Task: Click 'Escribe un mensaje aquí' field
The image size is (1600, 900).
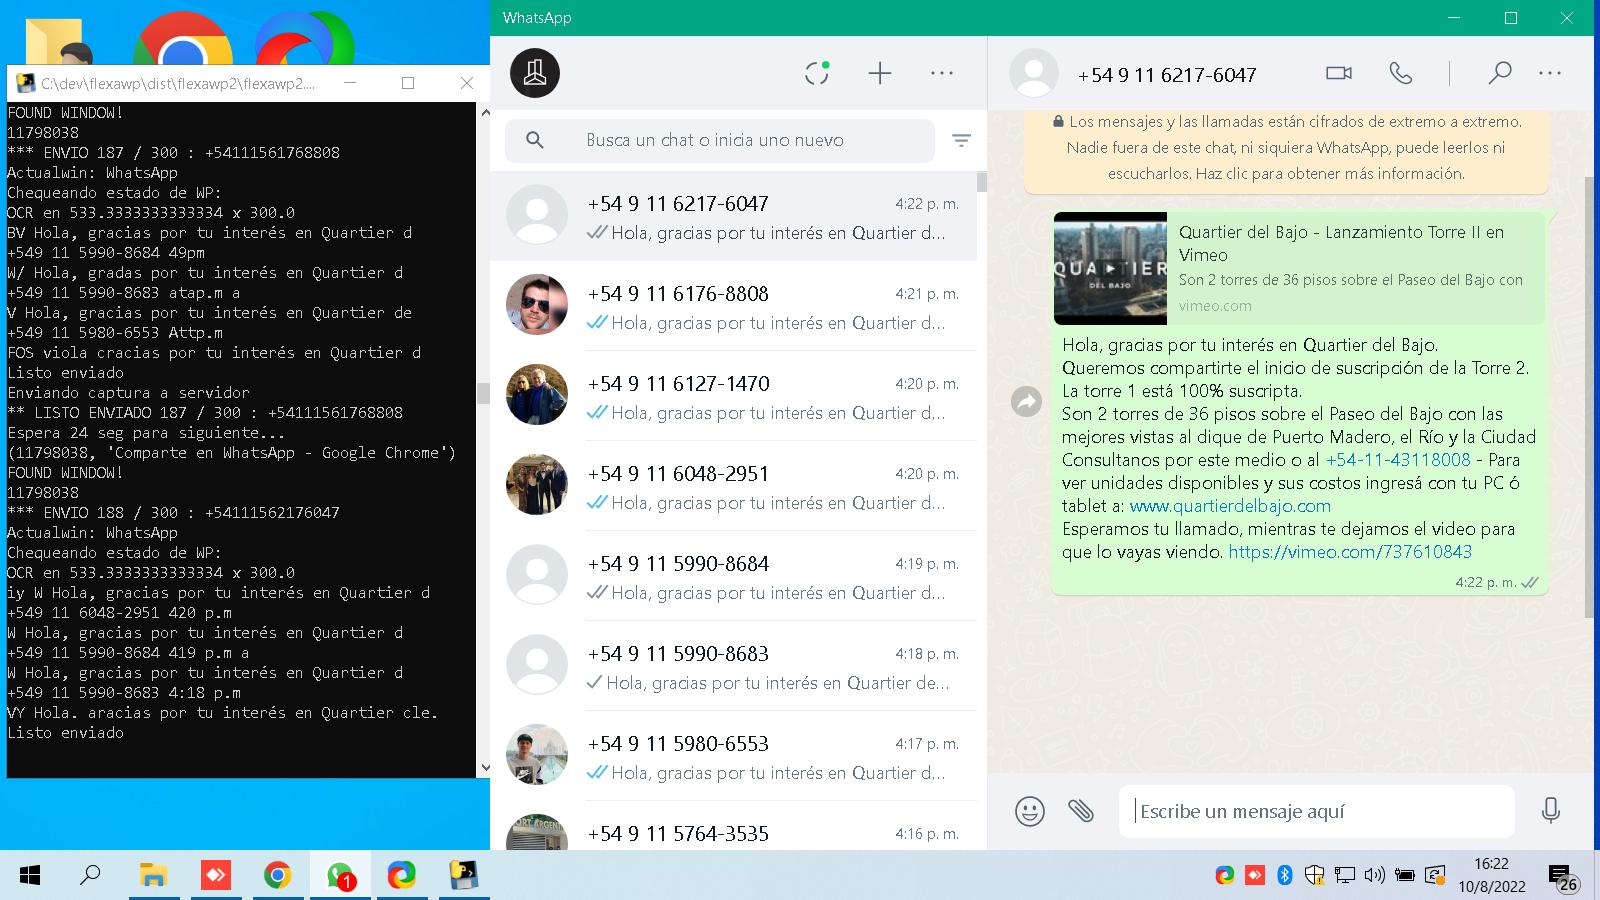Action: pos(1316,811)
